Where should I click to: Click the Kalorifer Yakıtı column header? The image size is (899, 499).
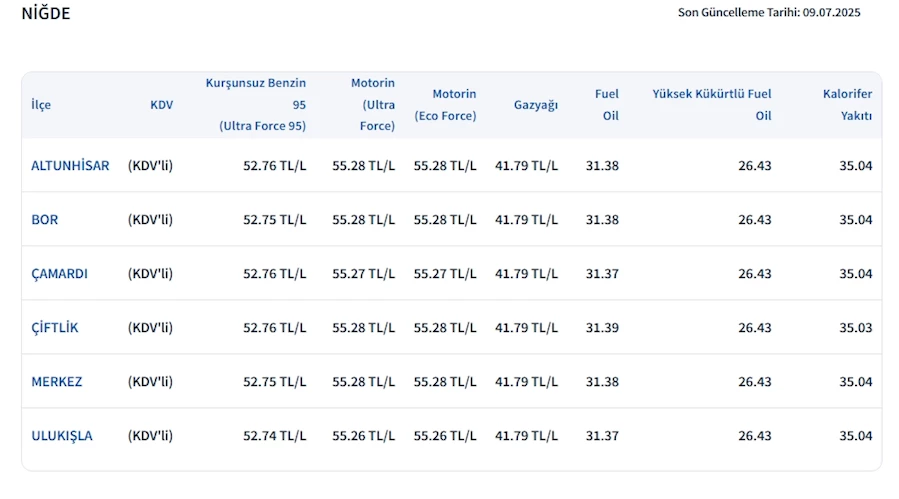pos(847,104)
